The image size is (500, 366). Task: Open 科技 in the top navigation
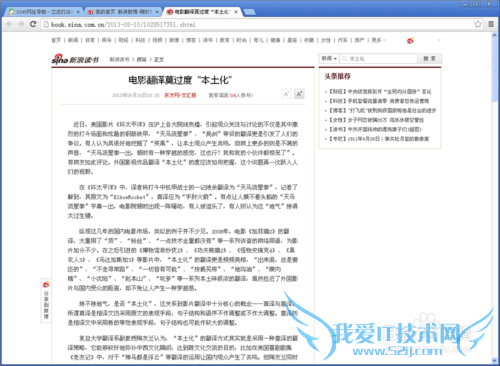140,40
